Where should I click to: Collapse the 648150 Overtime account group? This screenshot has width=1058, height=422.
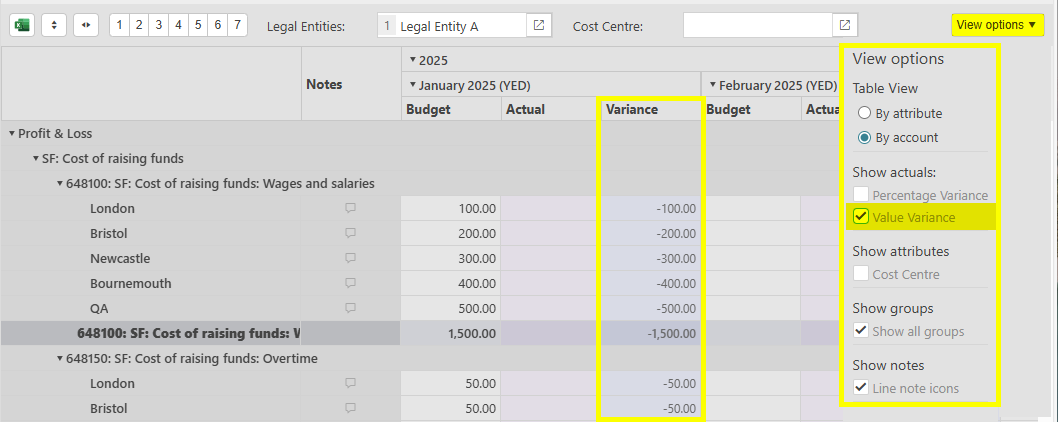[59, 358]
